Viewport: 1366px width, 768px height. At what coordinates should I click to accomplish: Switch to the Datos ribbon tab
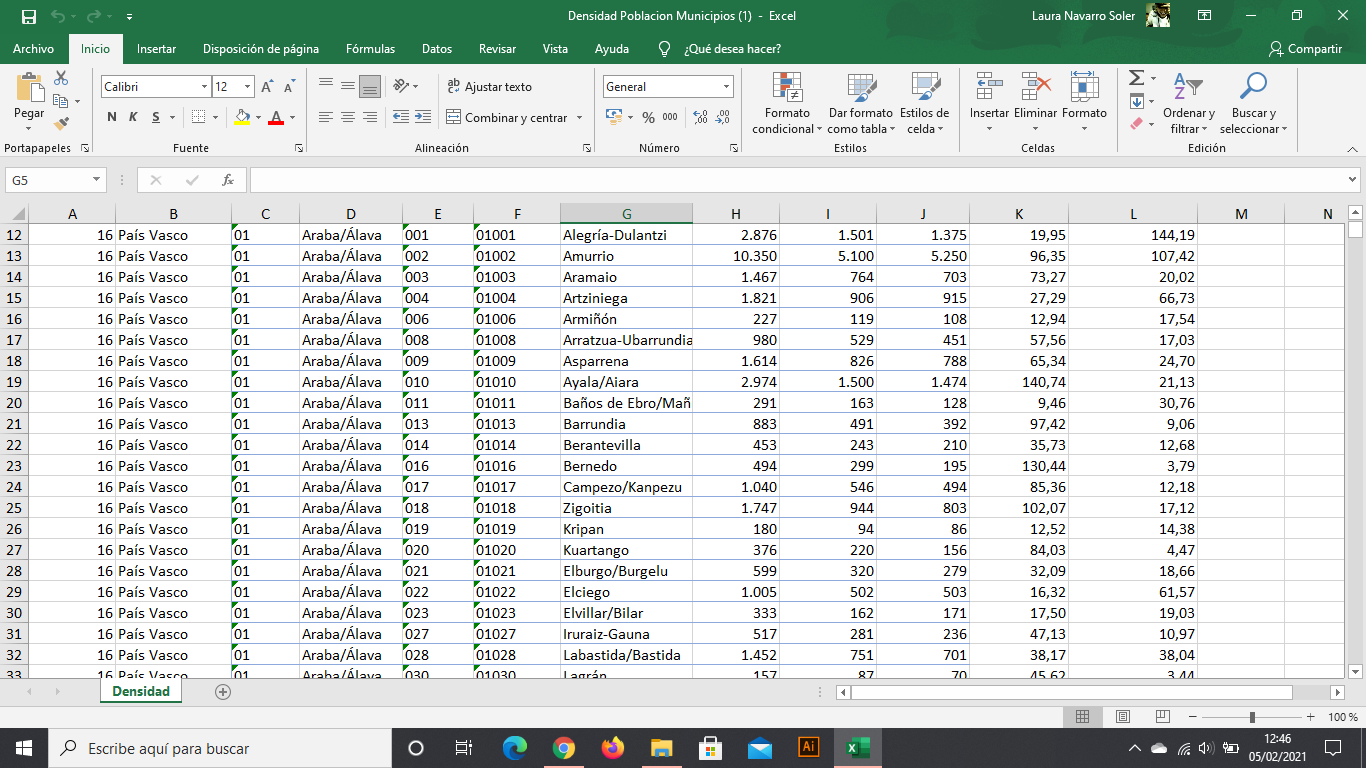tap(437, 49)
